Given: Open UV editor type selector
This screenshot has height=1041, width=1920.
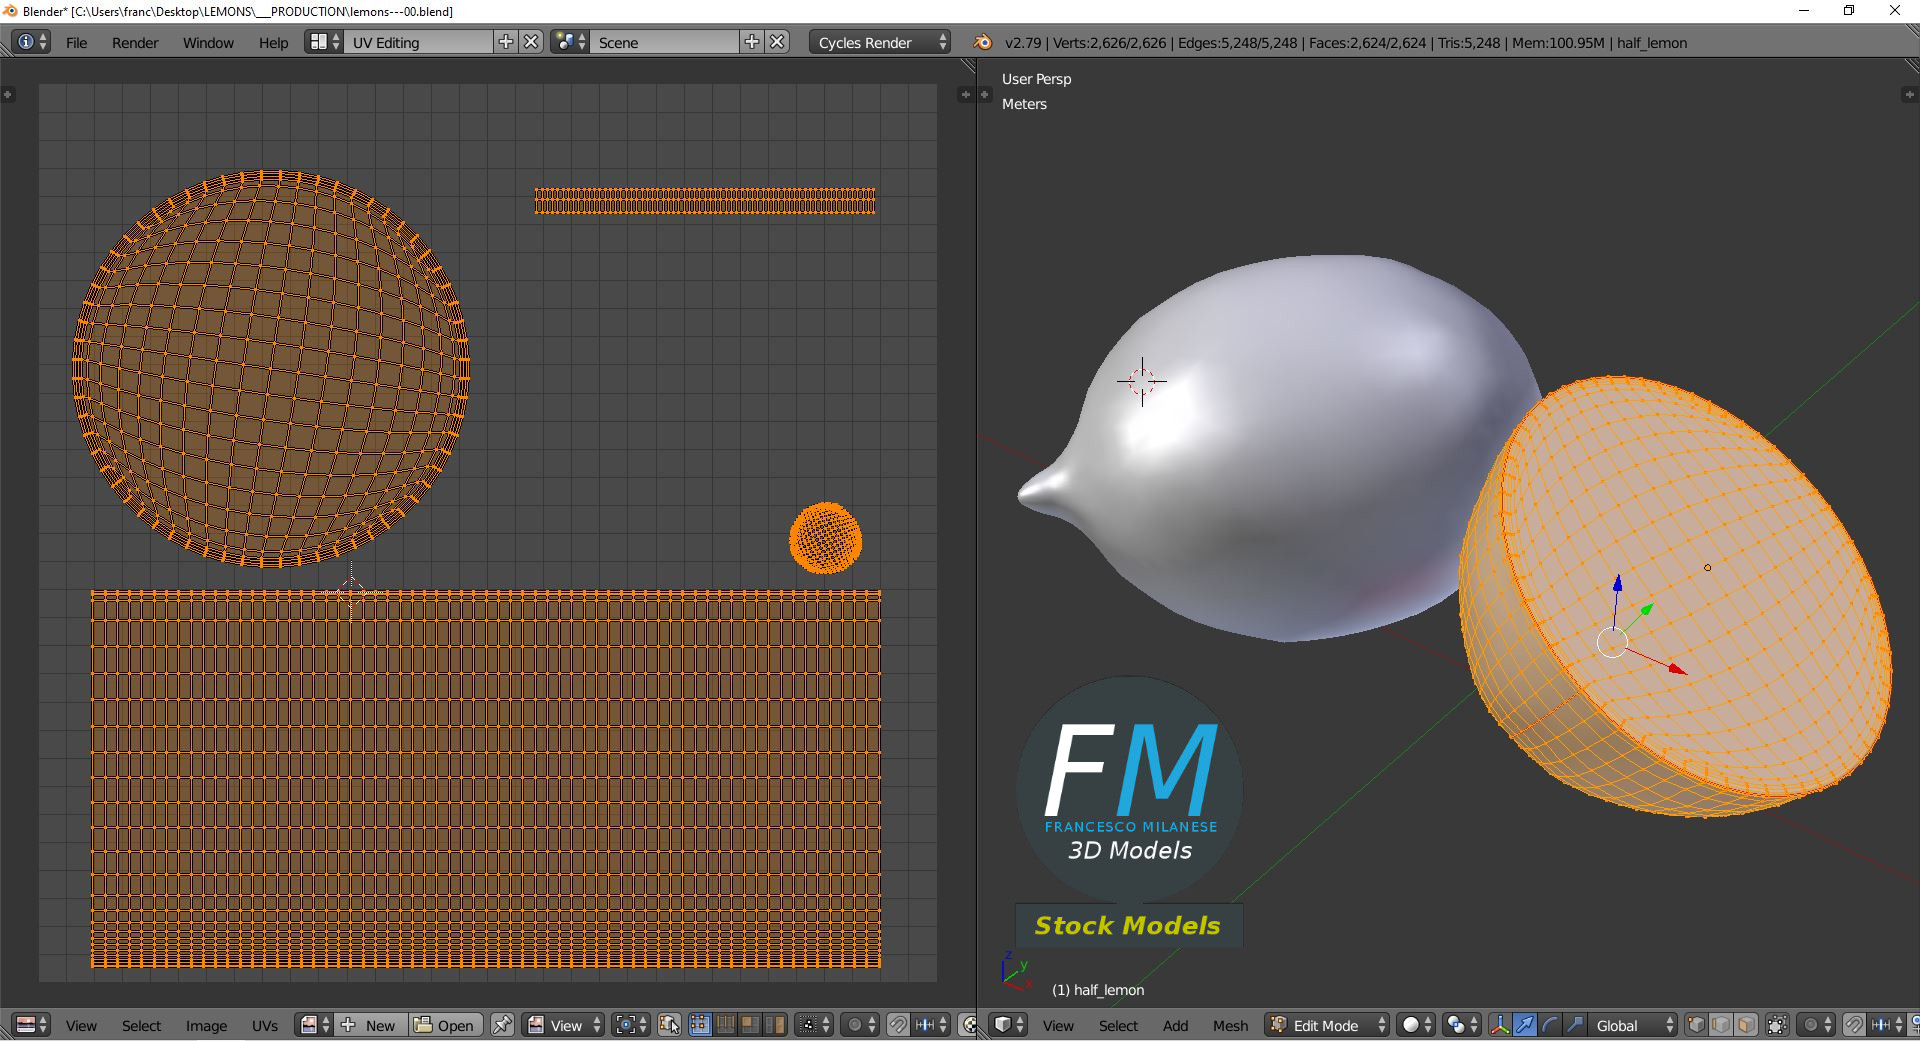Looking at the screenshot, I should click(31, 1025).
